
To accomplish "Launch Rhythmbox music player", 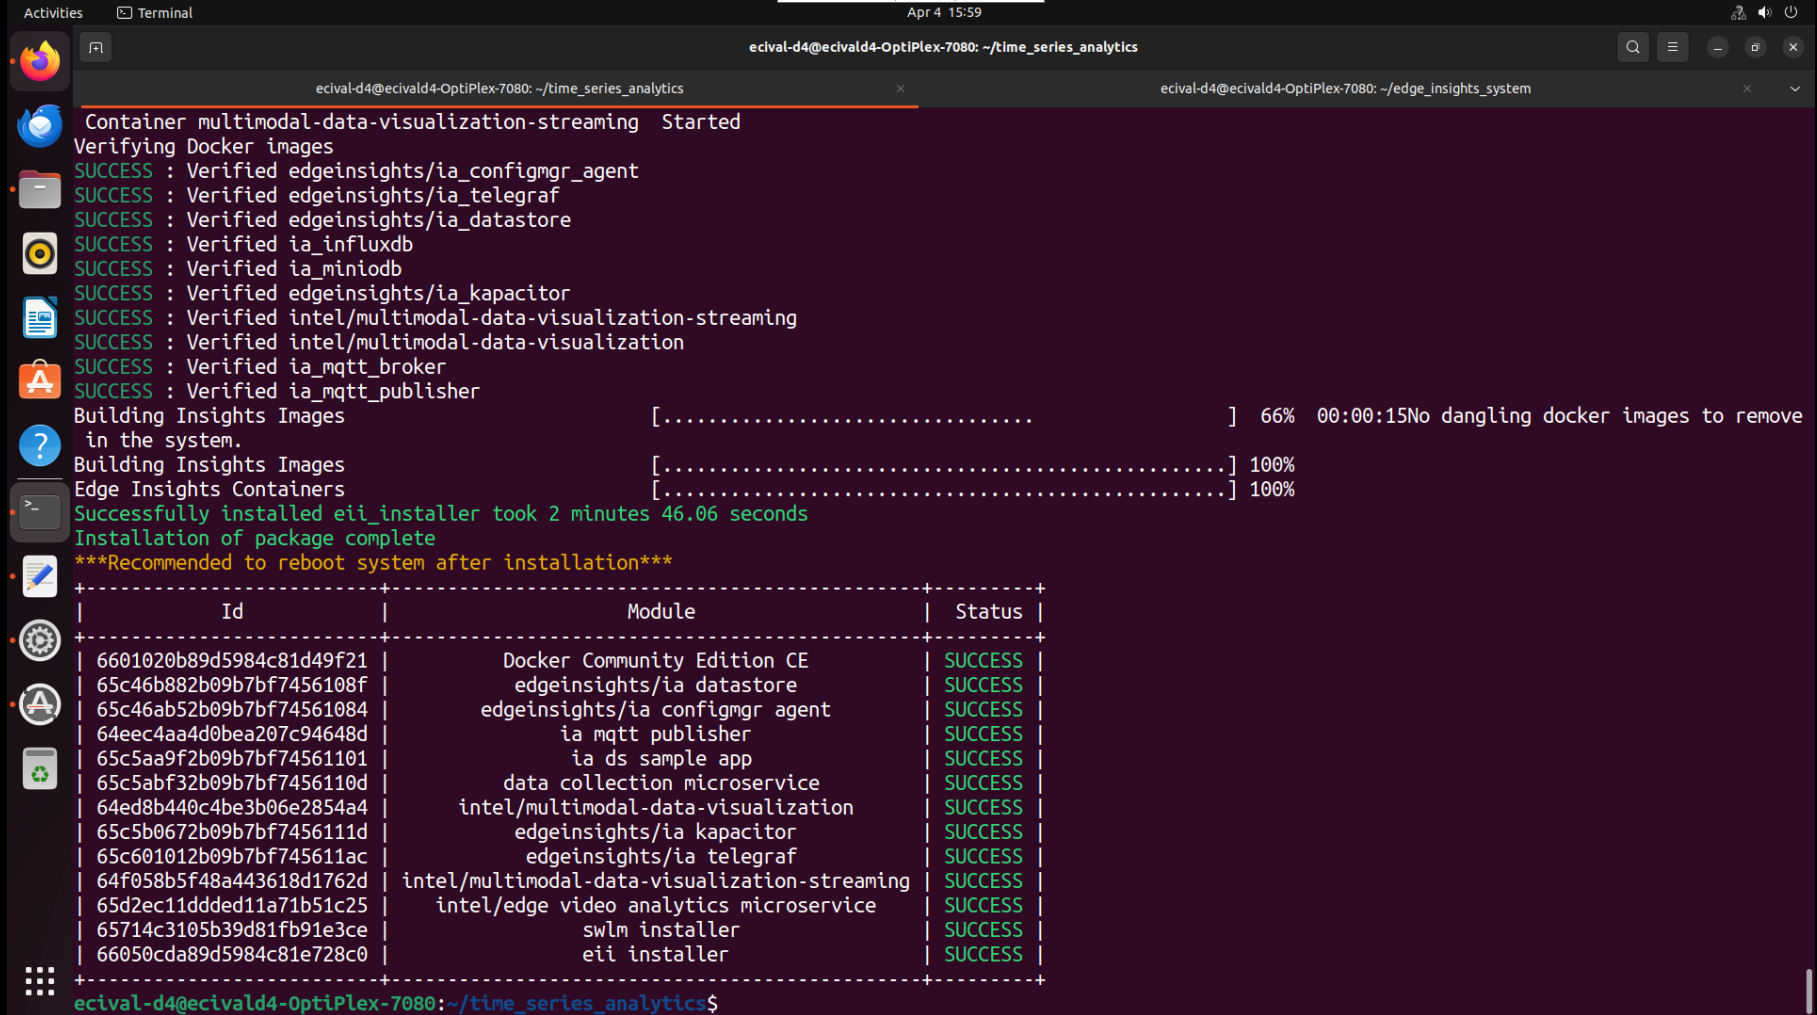I will click(x=40, y=254).
